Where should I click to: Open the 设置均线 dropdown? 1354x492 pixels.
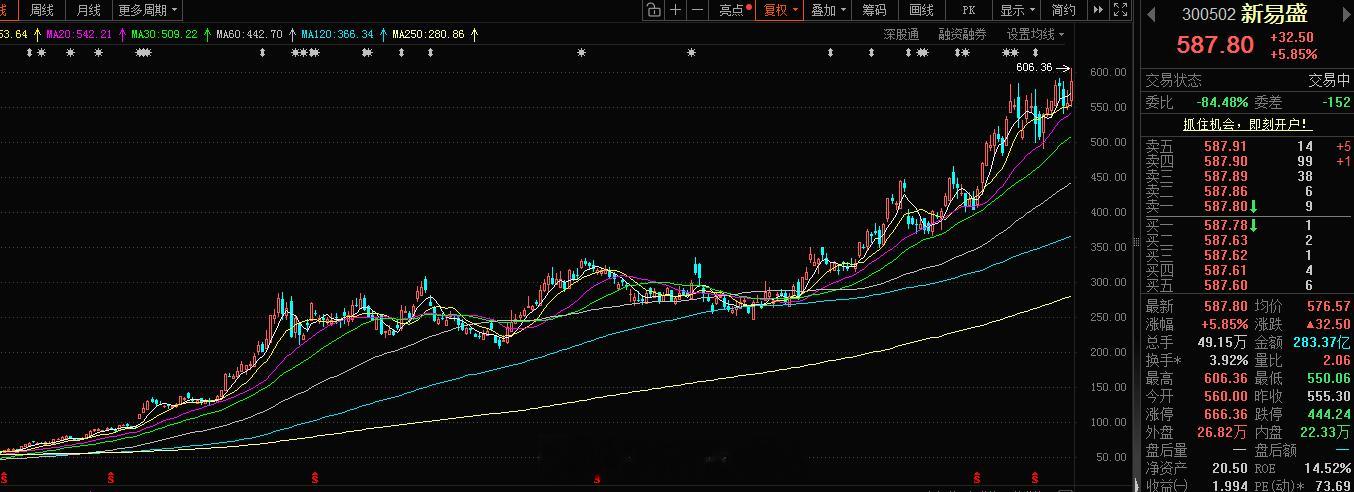(x=1035, y=34)
